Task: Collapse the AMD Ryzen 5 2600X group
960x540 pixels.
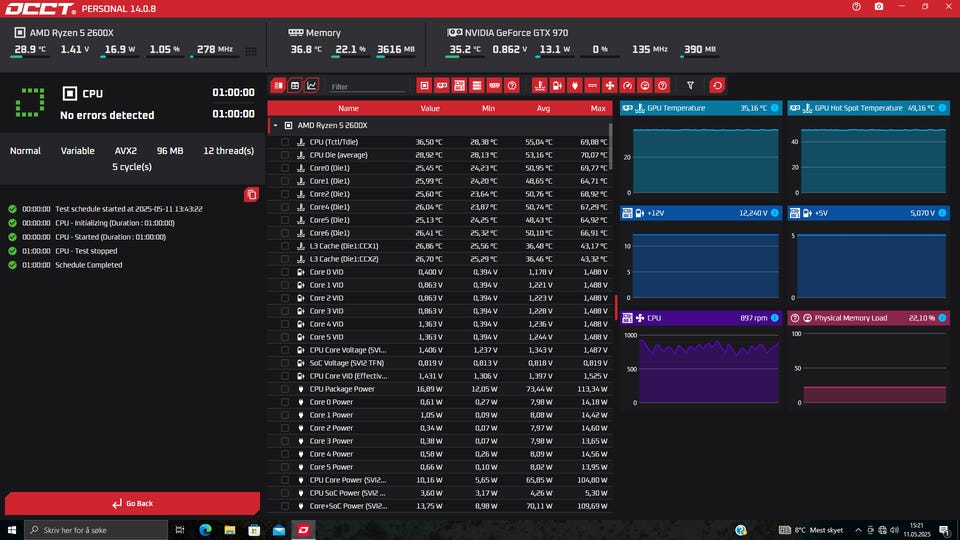Action: click(276, 126)
